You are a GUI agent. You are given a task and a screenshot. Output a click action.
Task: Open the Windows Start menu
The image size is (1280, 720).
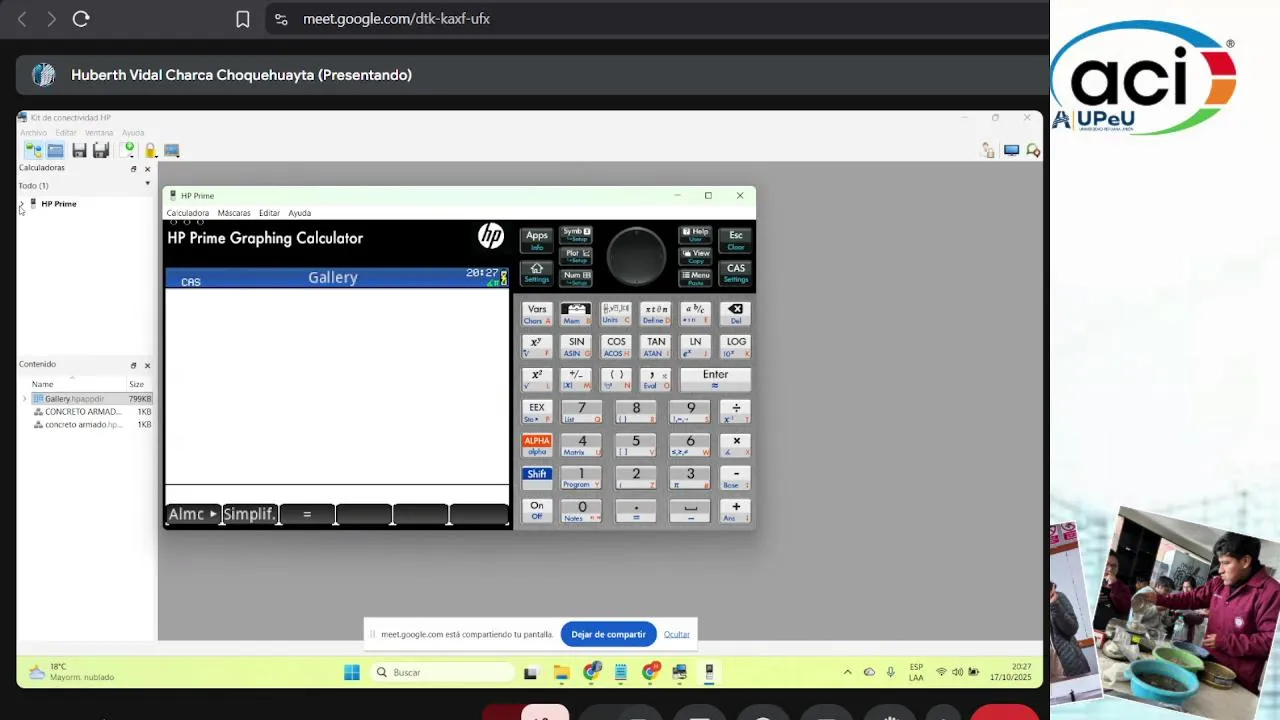pyautogui.click(x=352, y=672)
